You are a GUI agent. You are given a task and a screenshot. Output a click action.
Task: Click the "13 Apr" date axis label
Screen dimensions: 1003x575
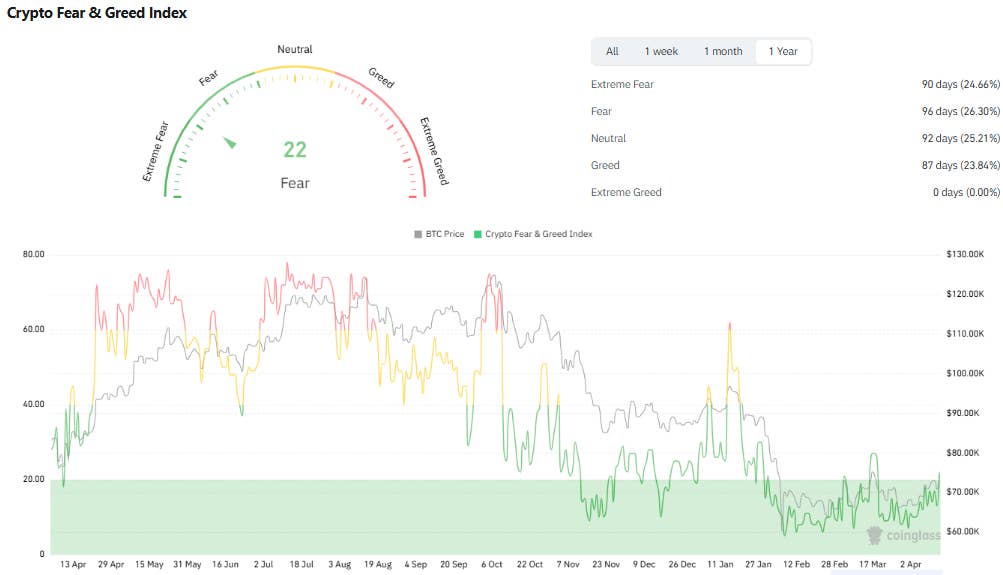tap(72, 564)
